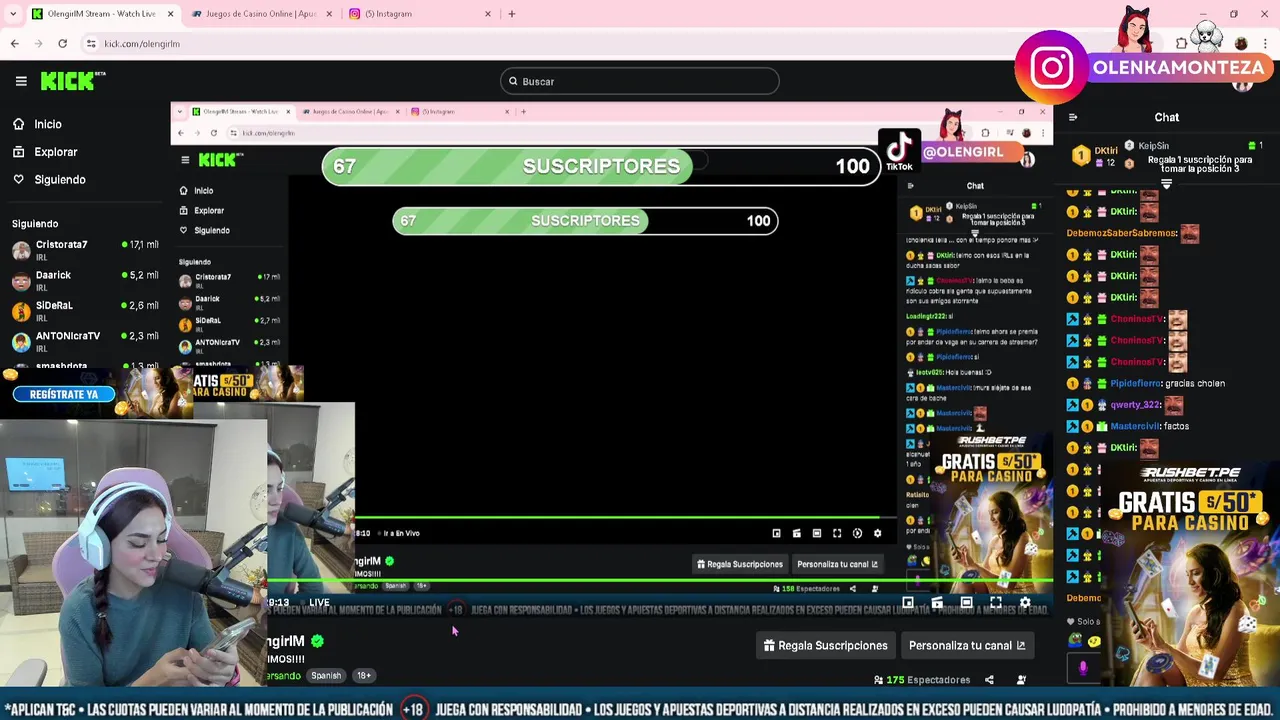The height and width of the screenshot is (720, 1280).
Task: Open ANTONicraTV channel in outer sidebar
Action: pyautogui.click(x=85, y=340)
